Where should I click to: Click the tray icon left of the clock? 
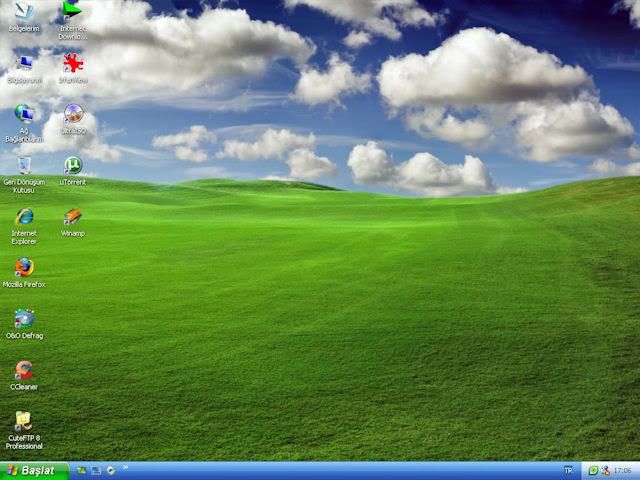click(x=606, y=471)
